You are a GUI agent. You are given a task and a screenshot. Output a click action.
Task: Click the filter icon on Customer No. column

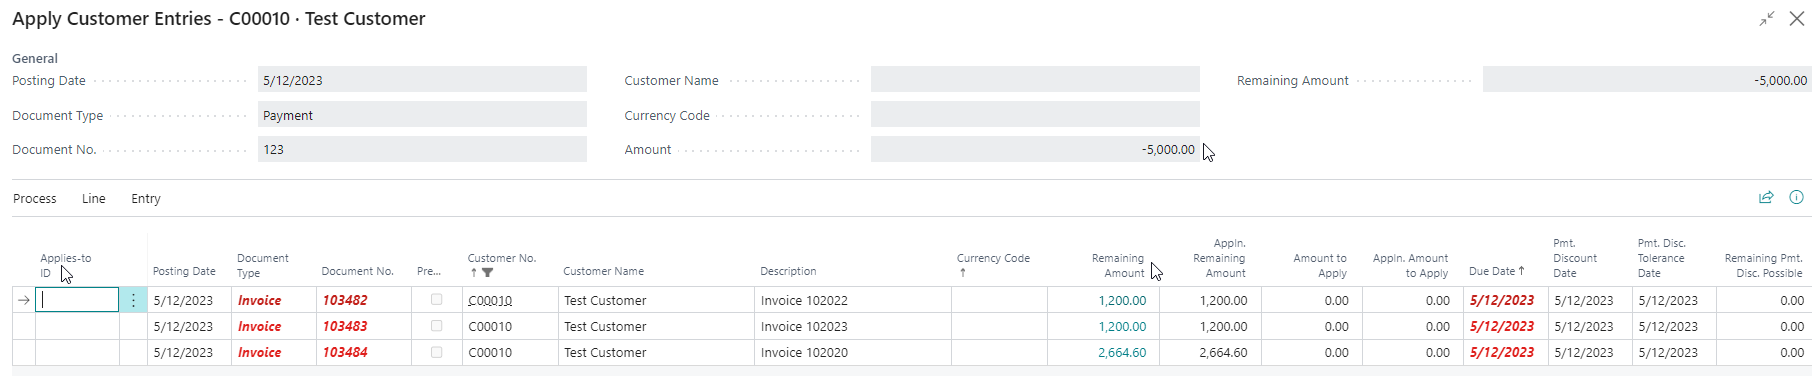click(x=488, y=272)
